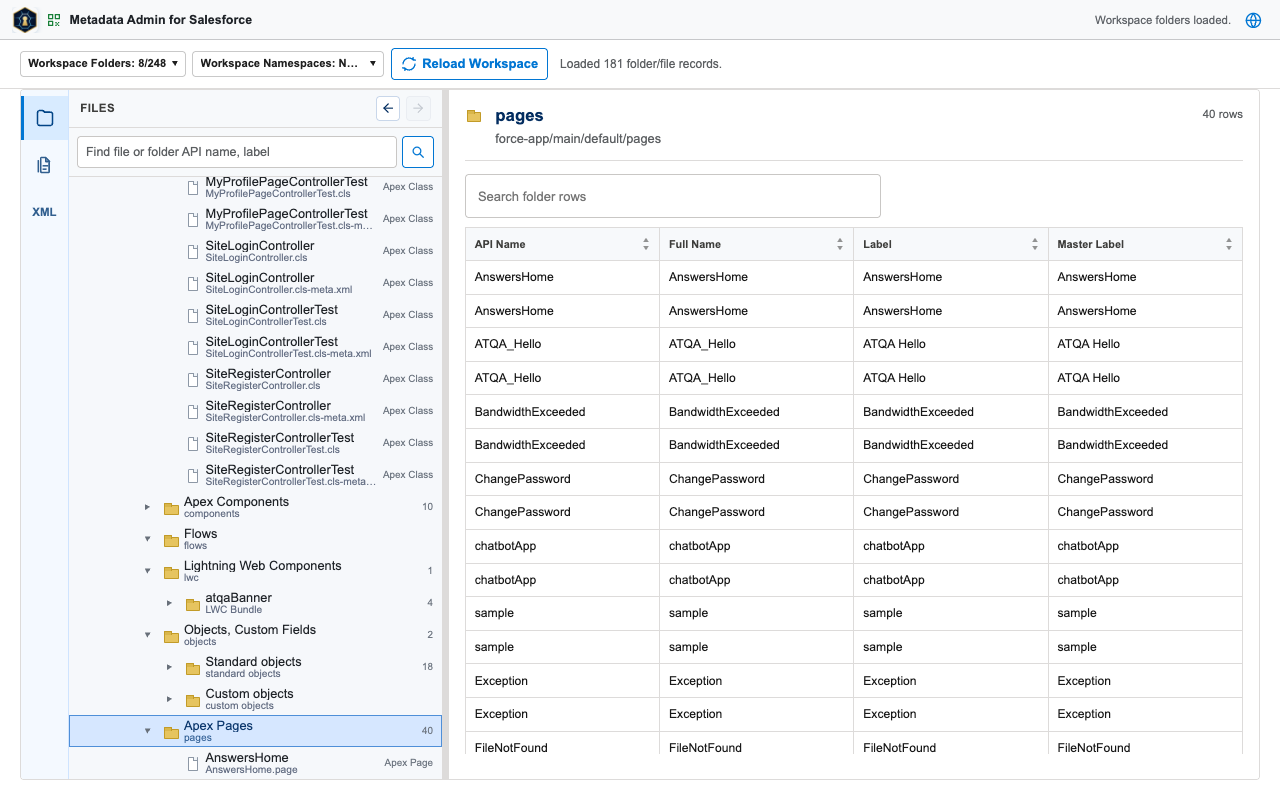Open the folder view sidebar icon

pyautogui.click(x=45, y=118)
